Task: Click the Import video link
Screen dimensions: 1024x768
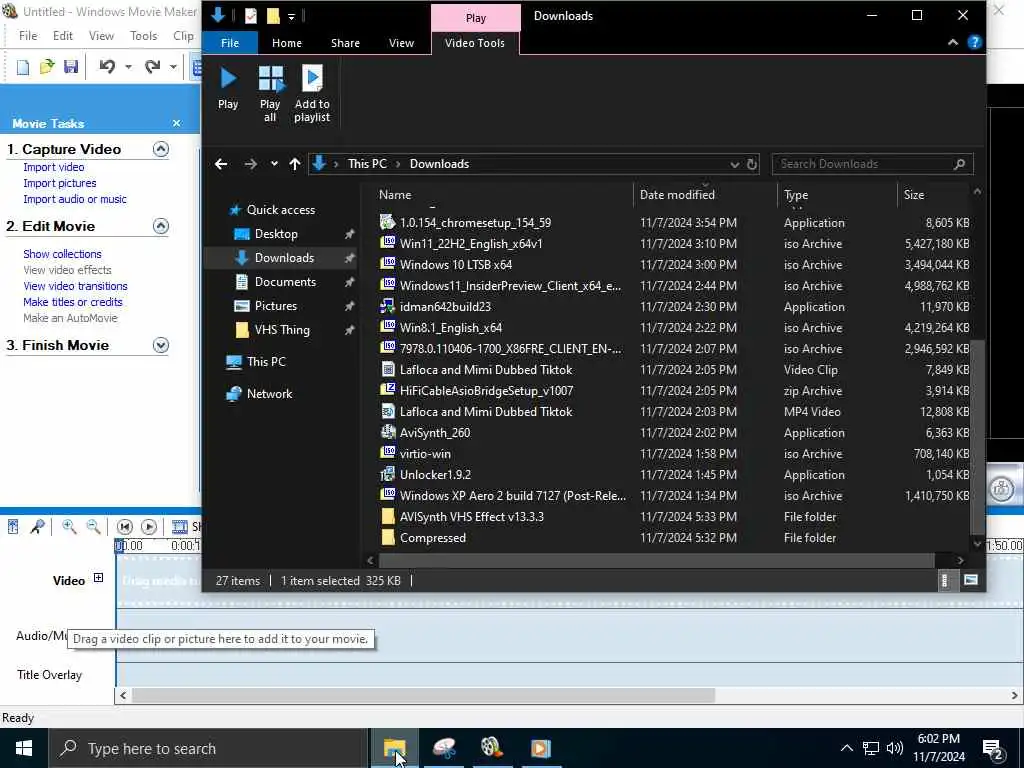Action: tap(54, 167)
